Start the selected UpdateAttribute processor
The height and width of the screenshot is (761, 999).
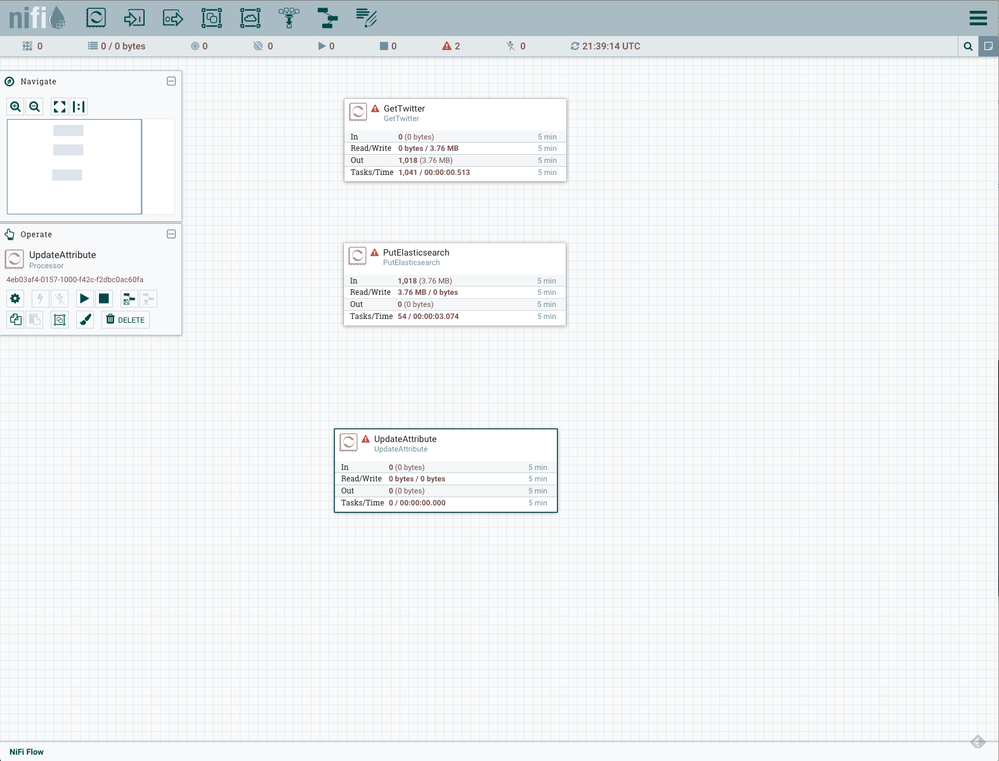(84, 298)
